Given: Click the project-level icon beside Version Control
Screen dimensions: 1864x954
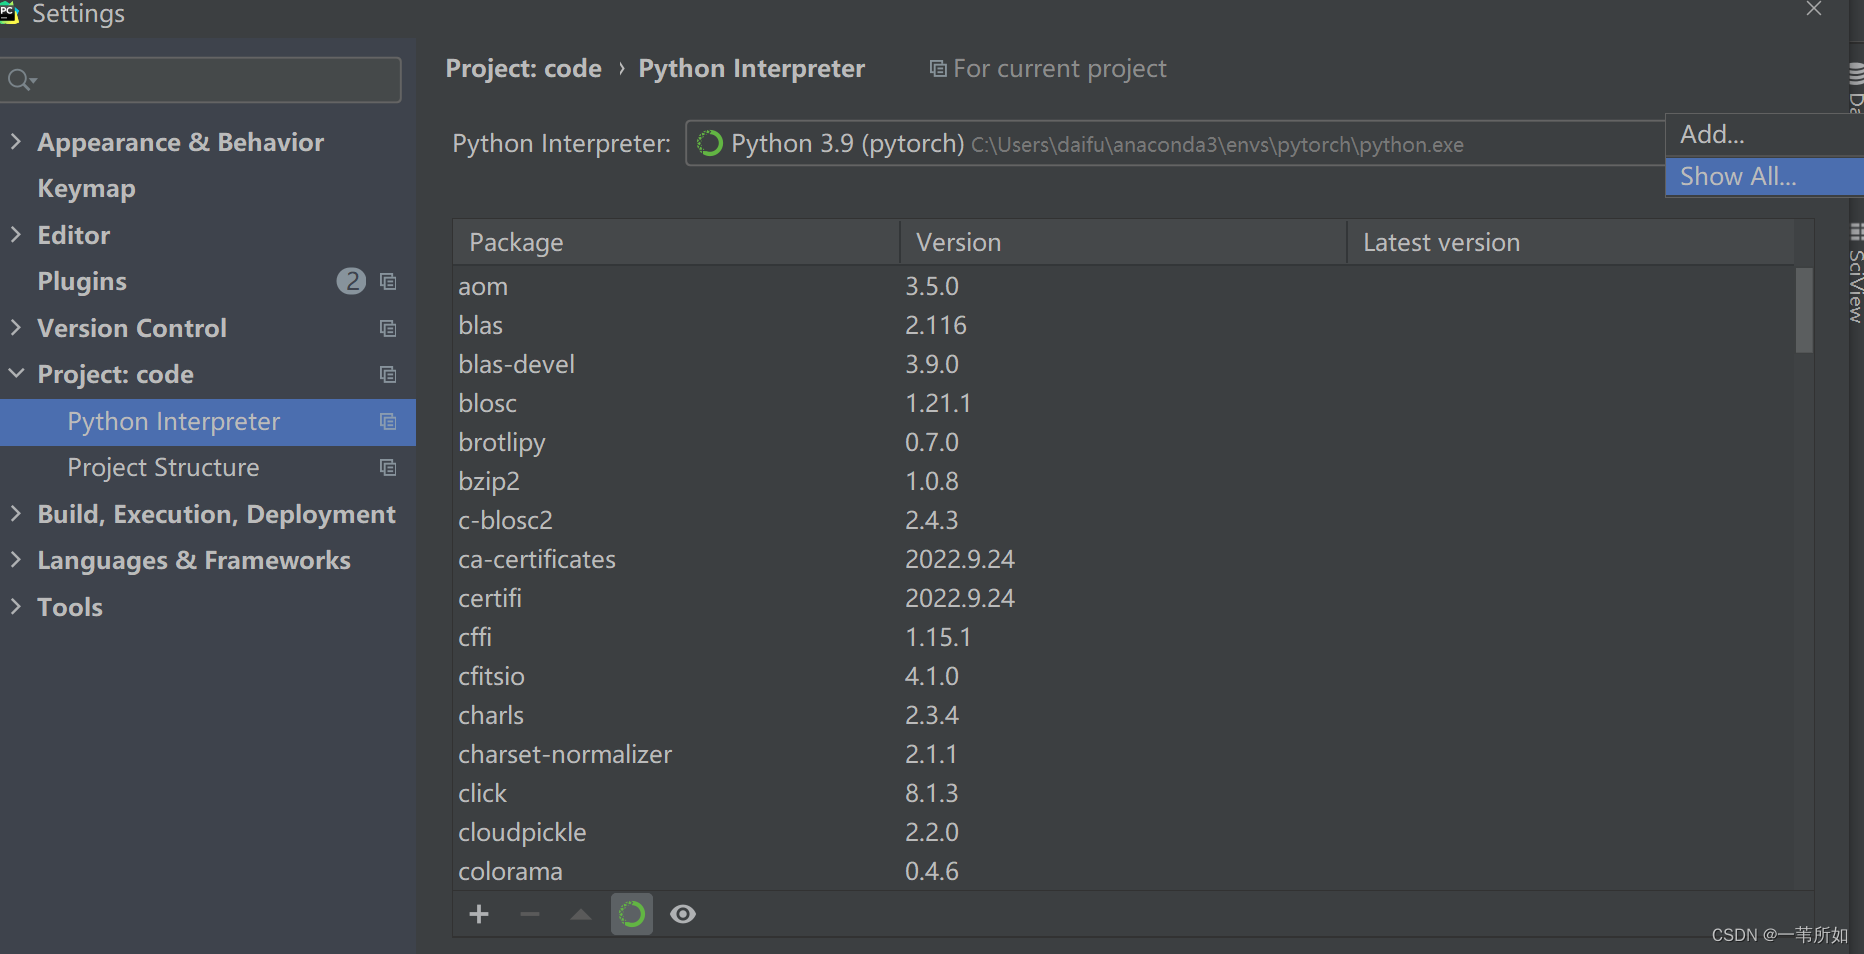Looking at the screenshot, I should pos(388,328).
